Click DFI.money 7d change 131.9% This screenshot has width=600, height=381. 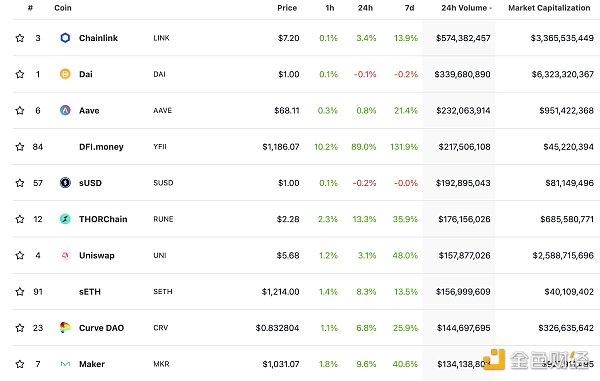pos(404,147)
